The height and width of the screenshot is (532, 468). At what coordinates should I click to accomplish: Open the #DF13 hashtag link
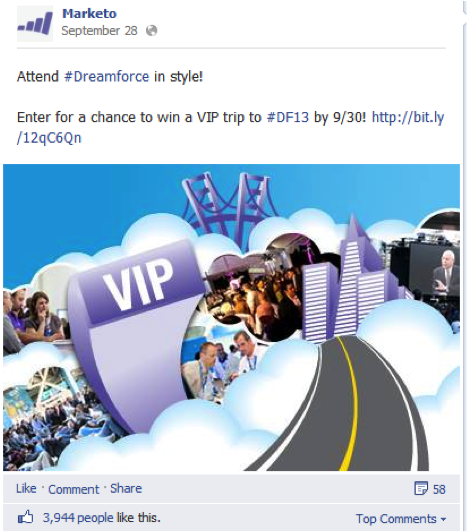(288, 117)
